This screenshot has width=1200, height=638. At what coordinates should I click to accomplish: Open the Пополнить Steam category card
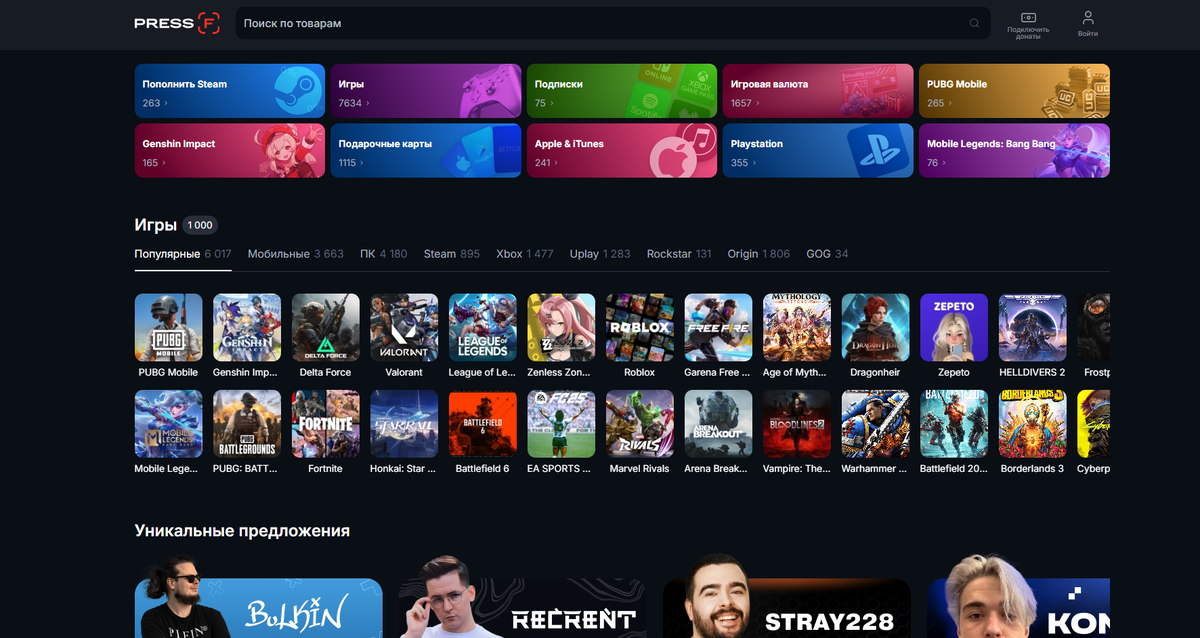(230, 91)
